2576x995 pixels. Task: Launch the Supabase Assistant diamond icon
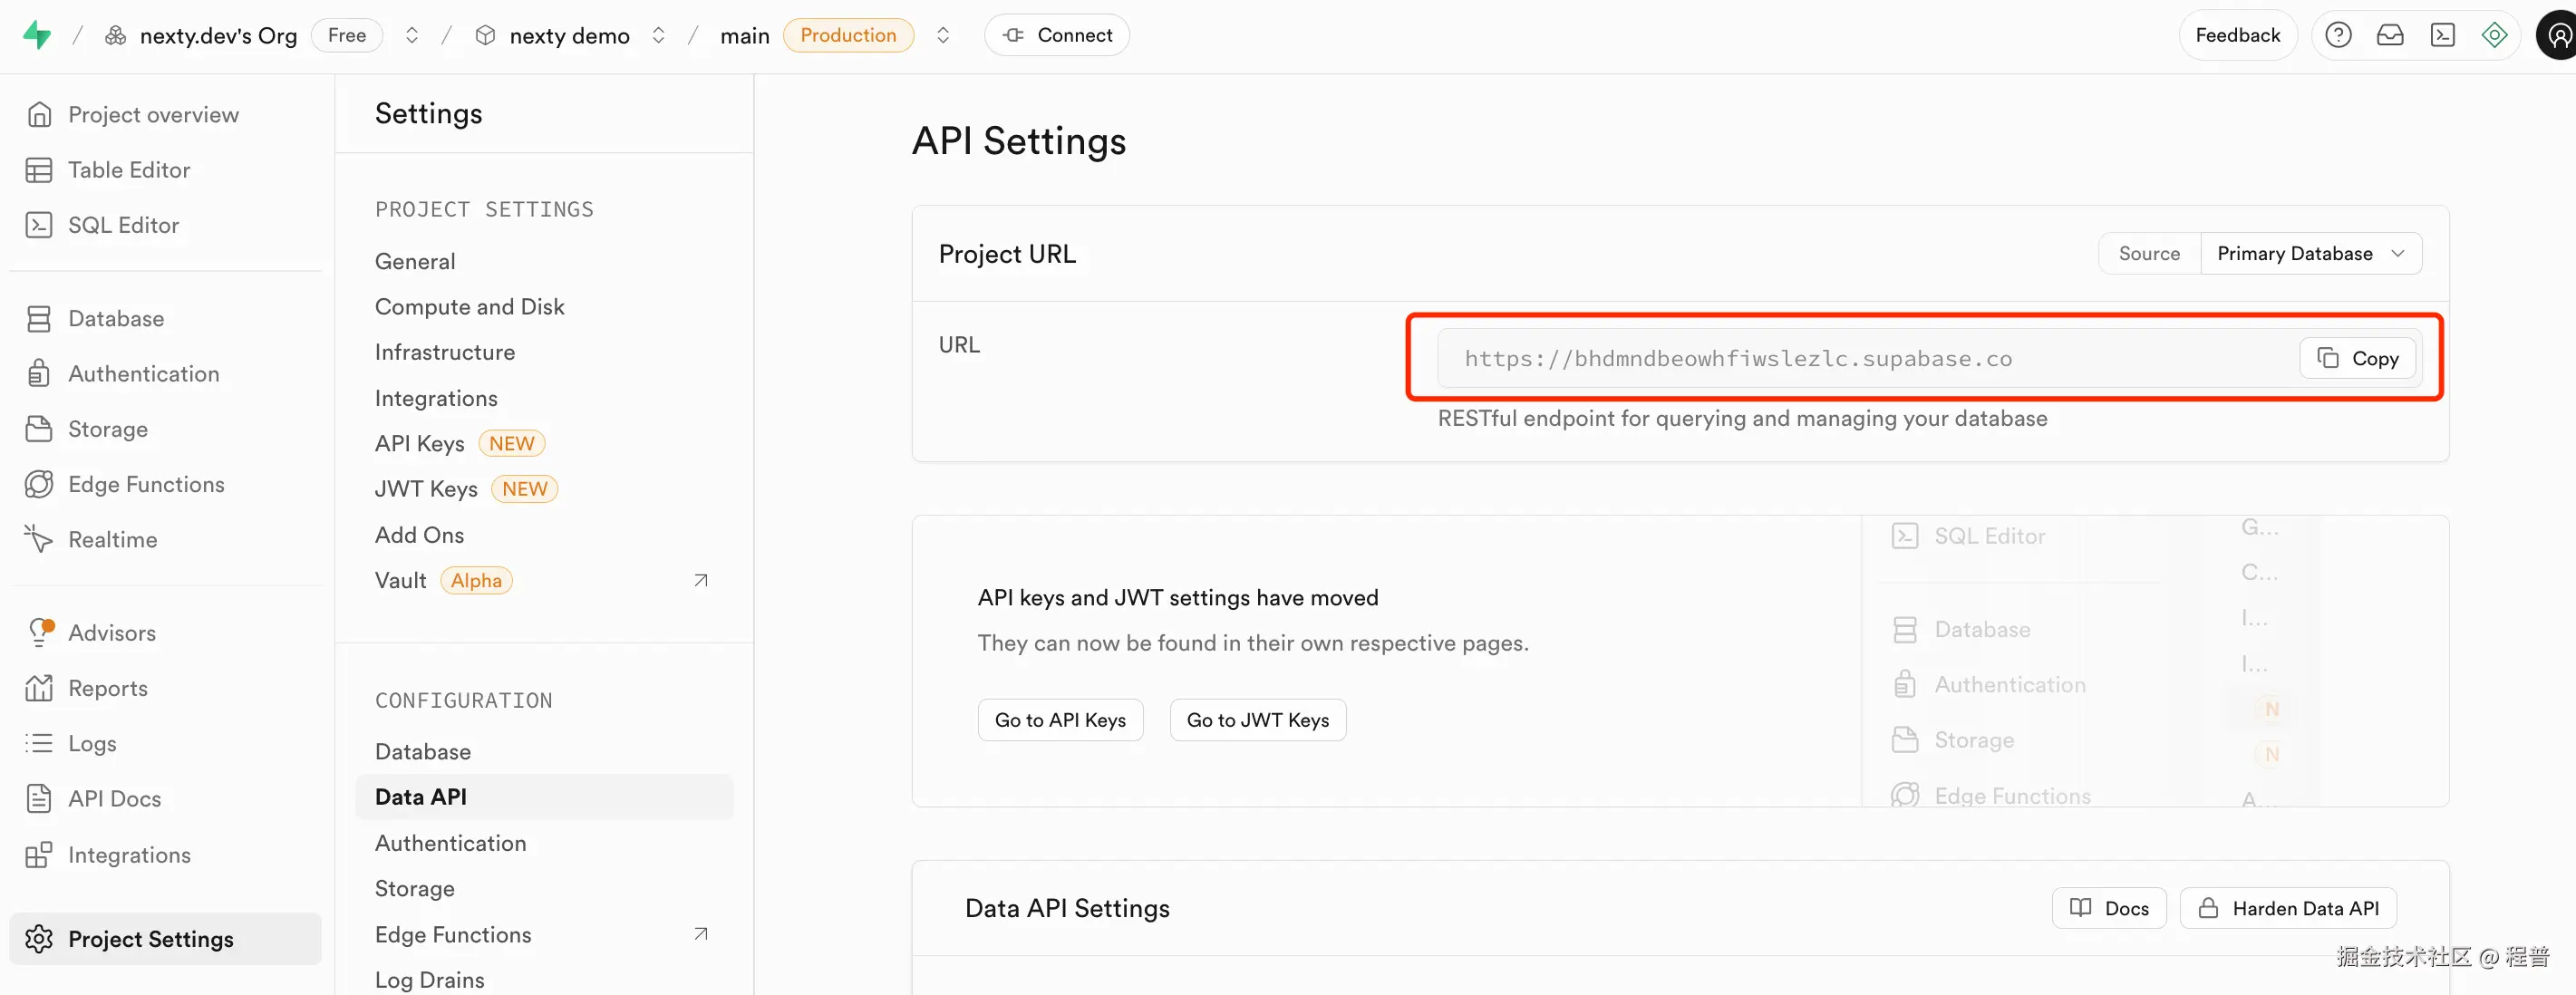2495,34
